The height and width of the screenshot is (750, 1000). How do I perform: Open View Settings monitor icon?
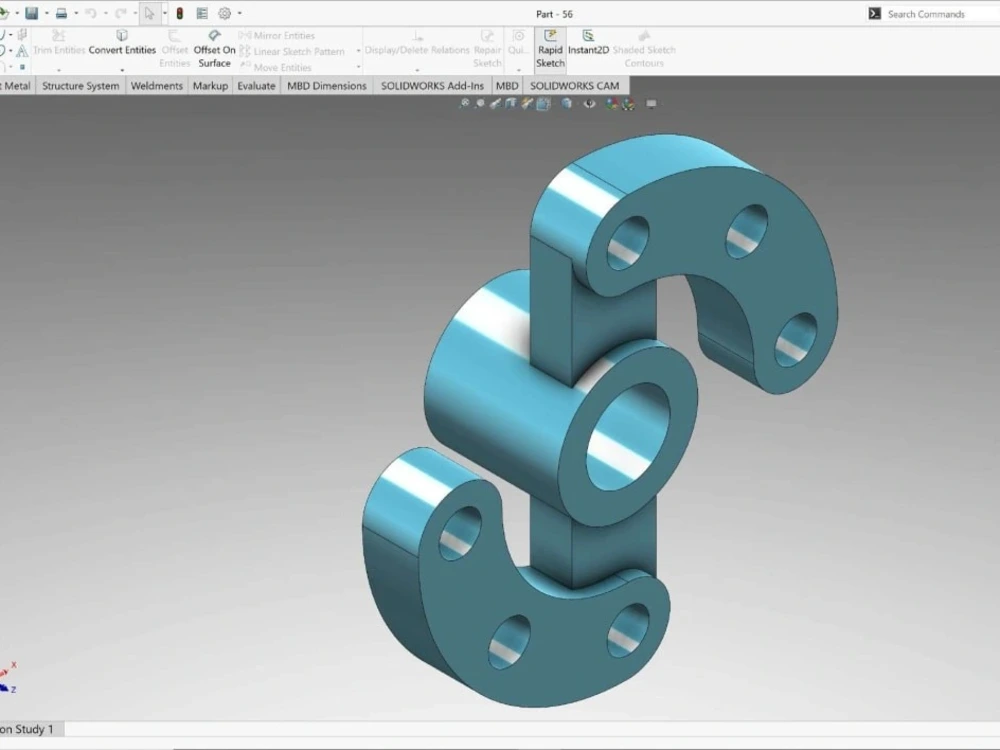[651, 103]
